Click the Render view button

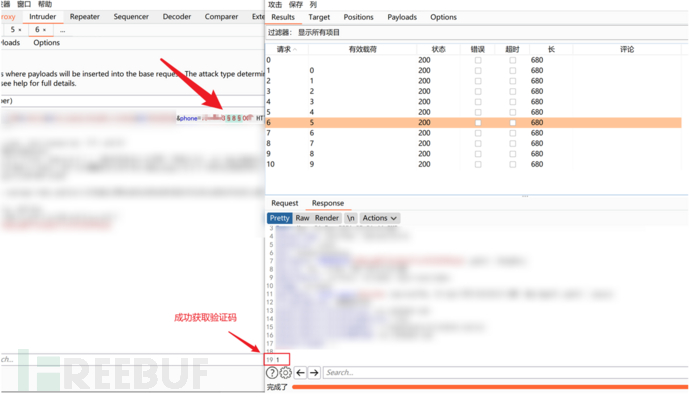[327, 218]
